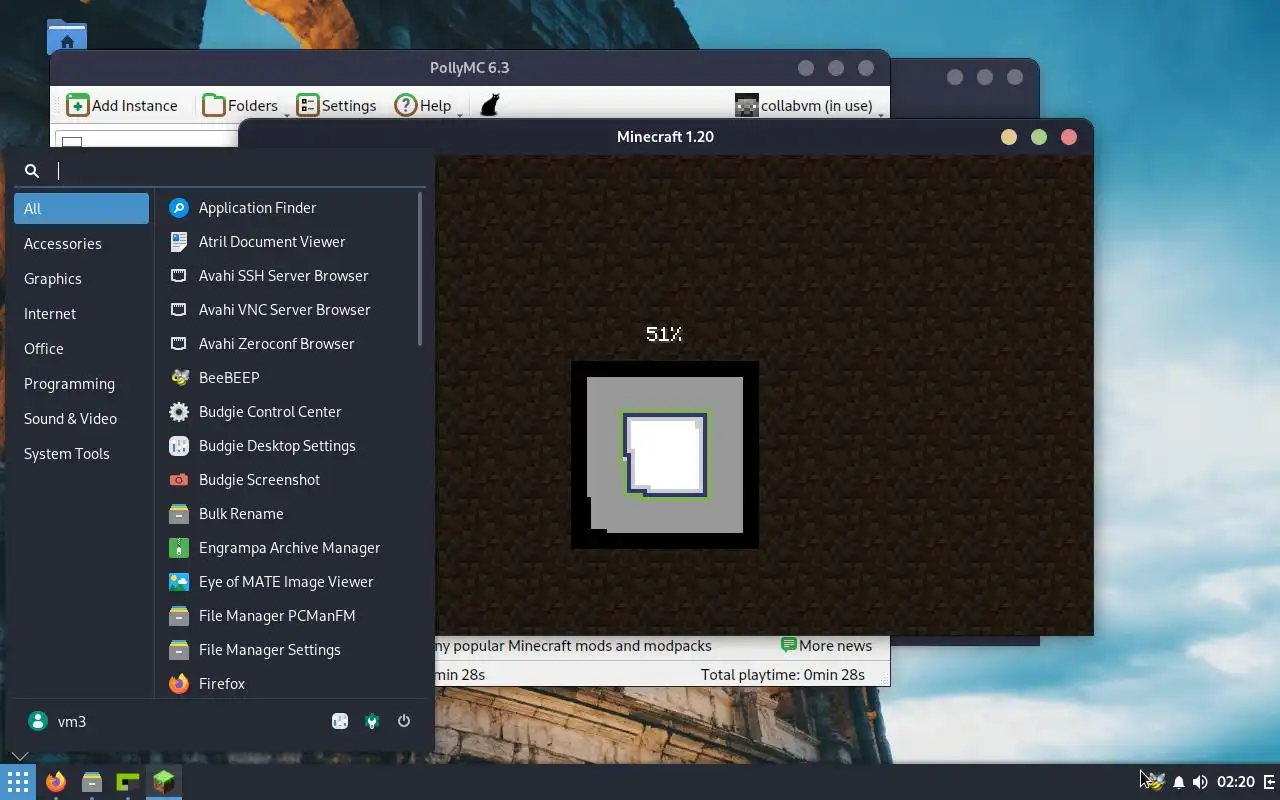Select the Sound & Video category

pos(81,419)
